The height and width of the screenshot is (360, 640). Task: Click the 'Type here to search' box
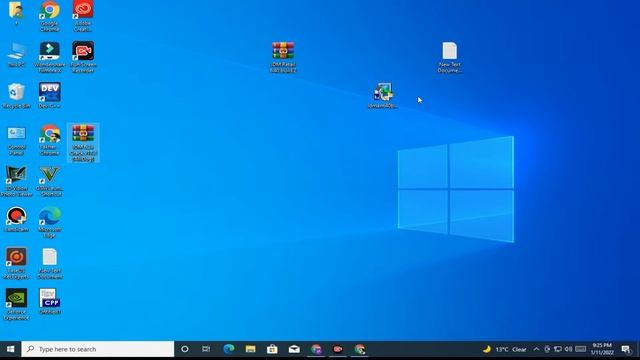point(98,349)
